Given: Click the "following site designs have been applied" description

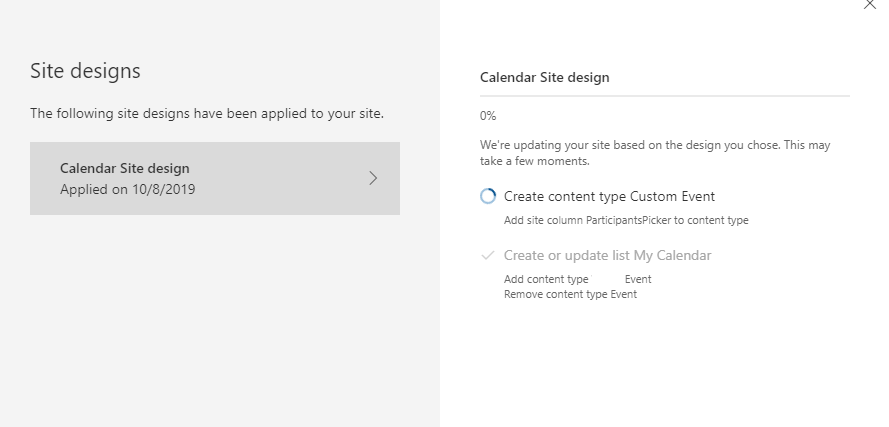Looking at the screenshot, I should 206,113.
